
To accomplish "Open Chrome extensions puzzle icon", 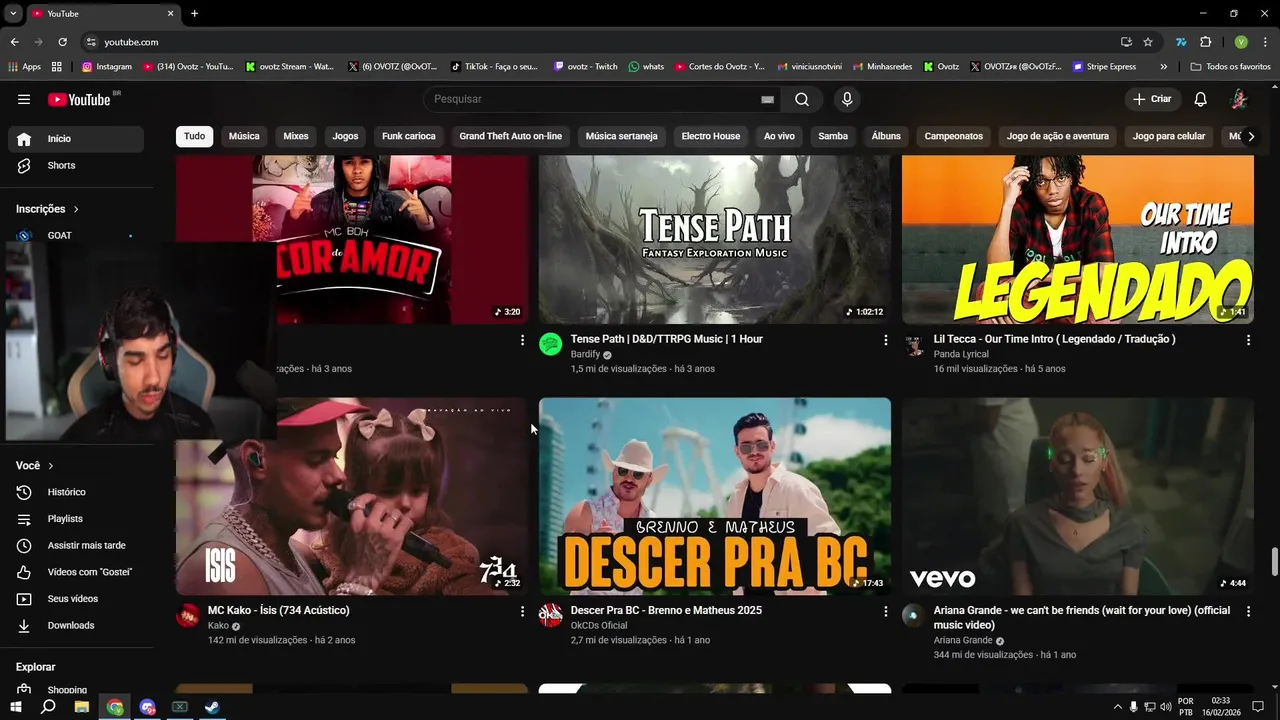I will [1205, 42].
